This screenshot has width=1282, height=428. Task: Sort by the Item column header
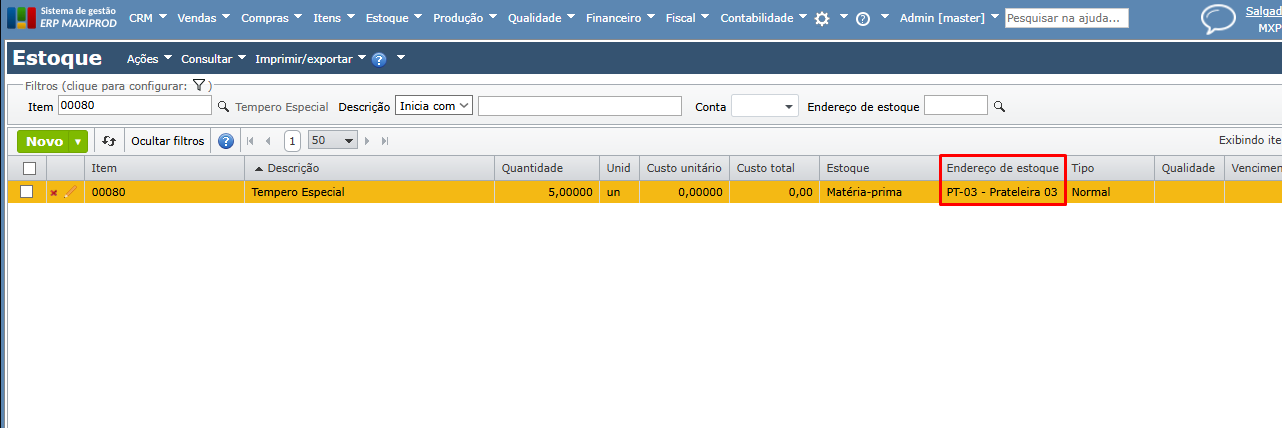coord(164,168)
